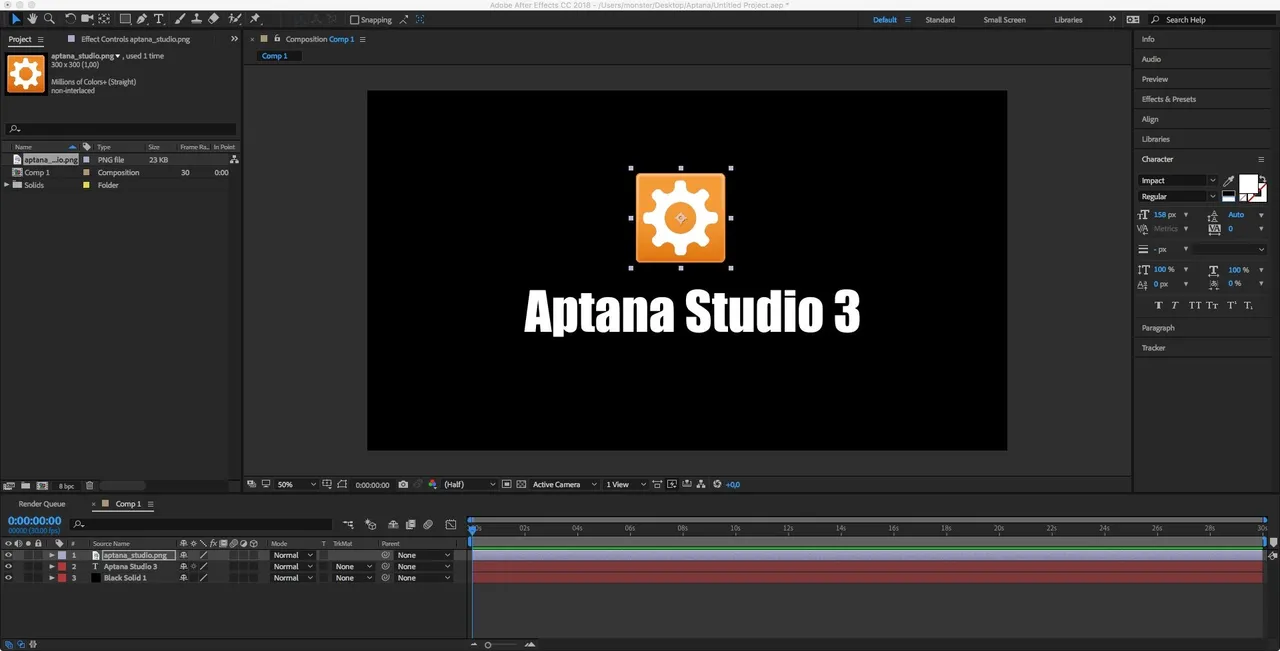
Task: Select the Roto Brush tool
Action: tap(235, 19)
